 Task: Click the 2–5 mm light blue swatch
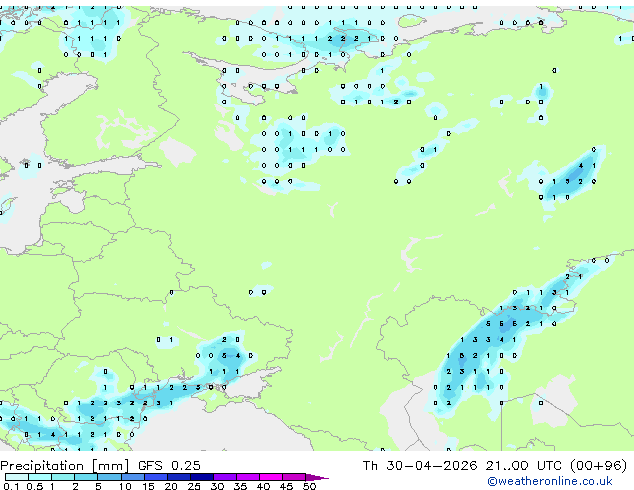pos(86,477)
